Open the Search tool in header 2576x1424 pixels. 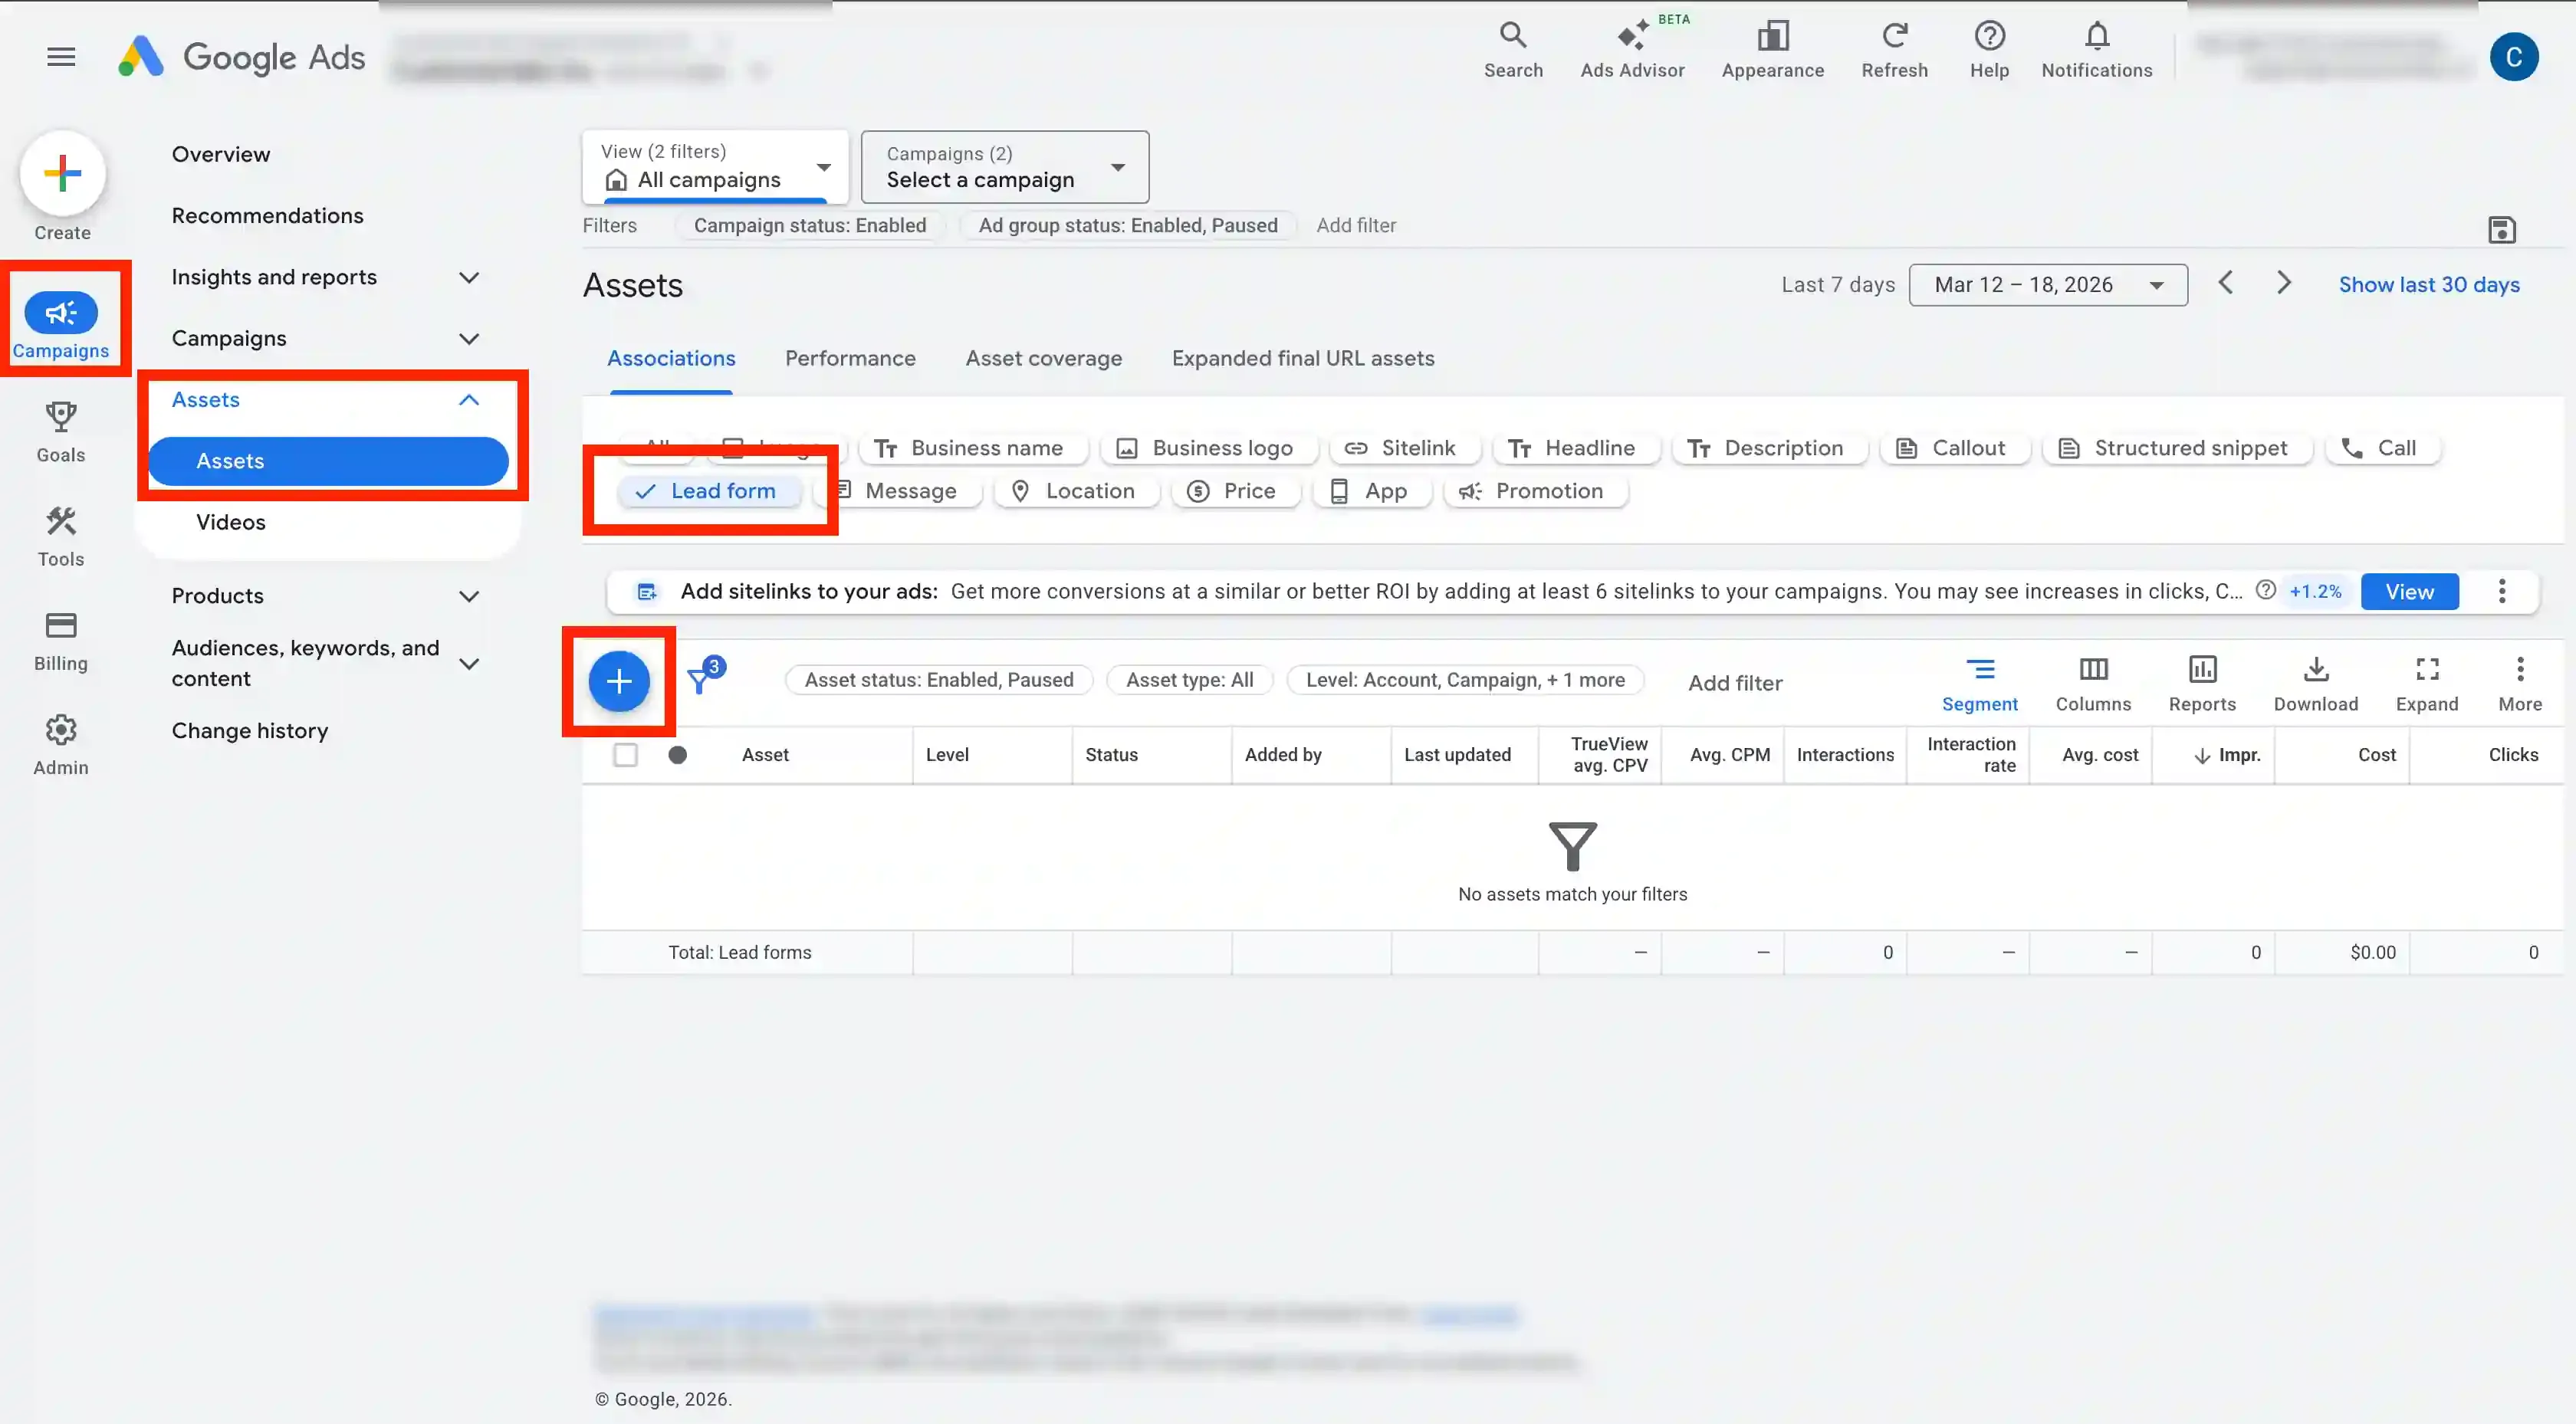pos(1513,50)
